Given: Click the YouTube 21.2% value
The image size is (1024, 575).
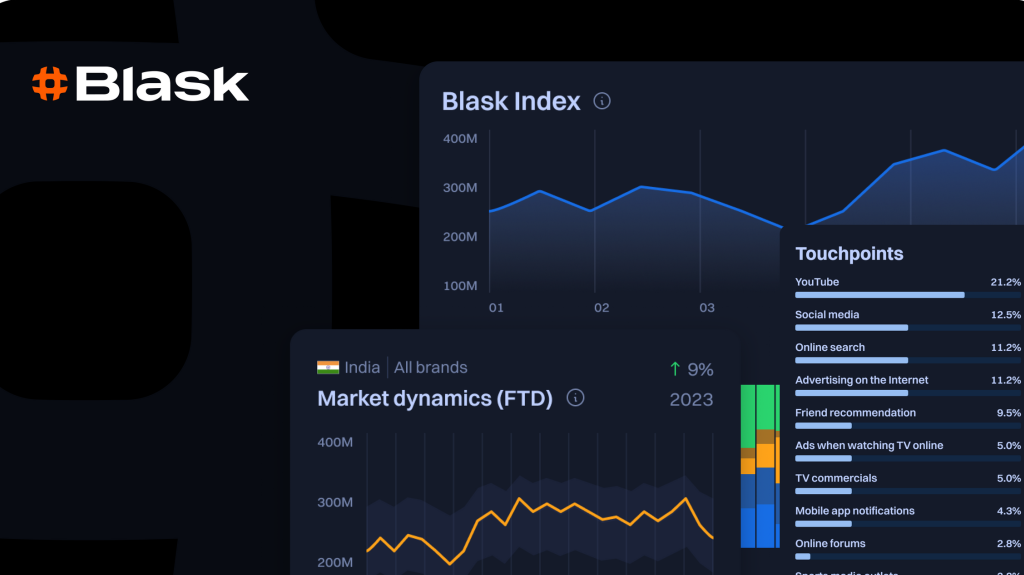Looking at the screenshot, I should pos(1006,282).
